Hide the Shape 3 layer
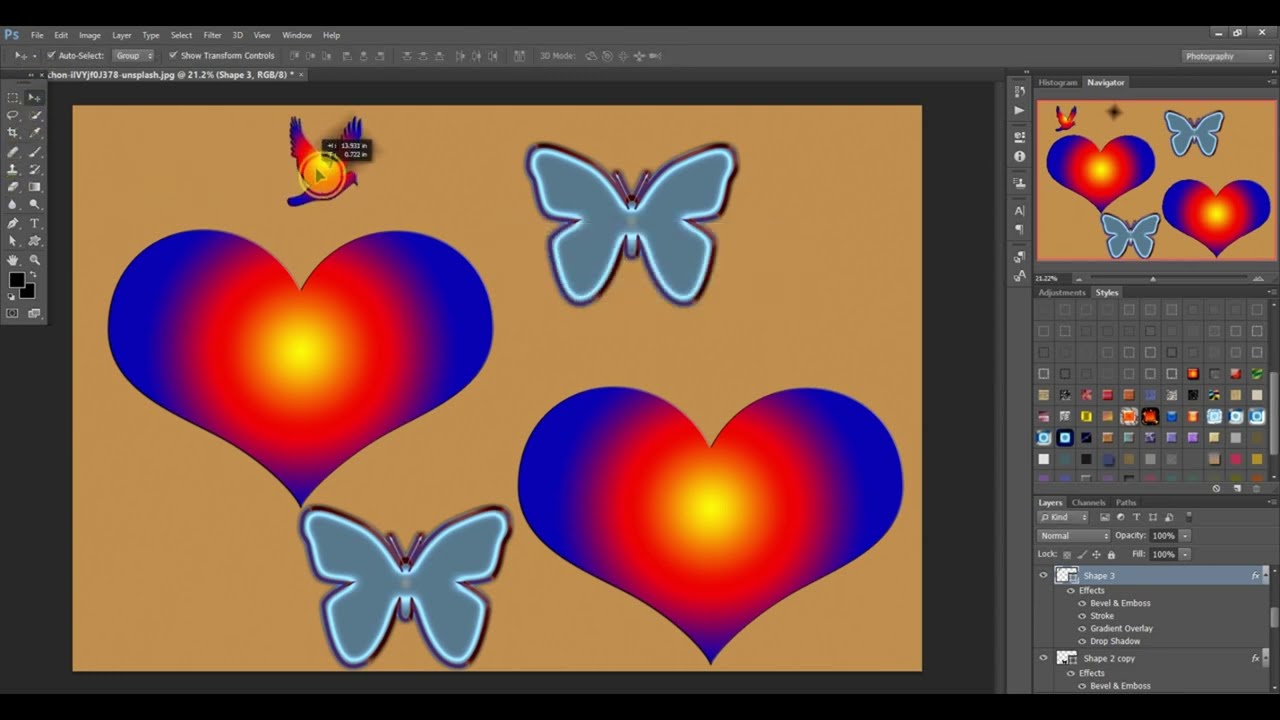Image resolution: width=1280 pixels, height=720 pixels. pos(1043,575)
